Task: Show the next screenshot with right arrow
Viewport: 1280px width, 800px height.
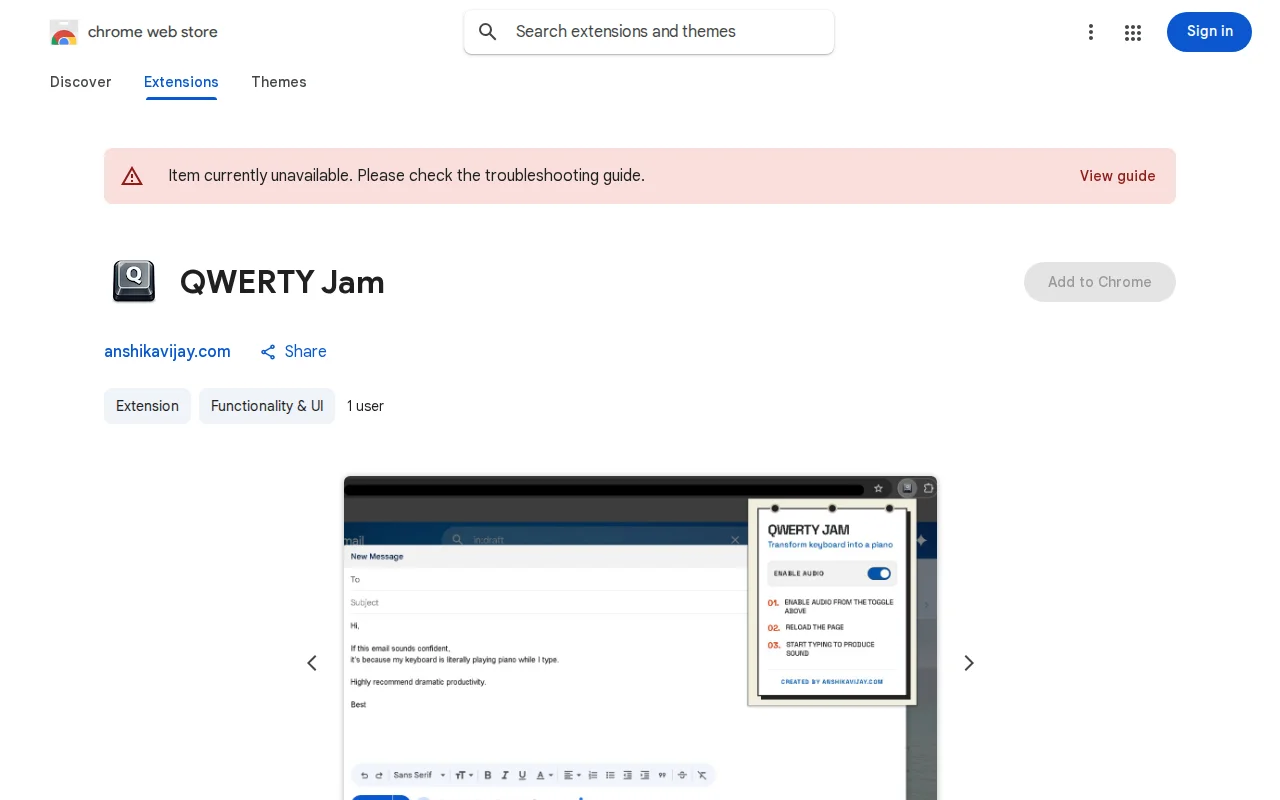Action: tap(968, 663)
